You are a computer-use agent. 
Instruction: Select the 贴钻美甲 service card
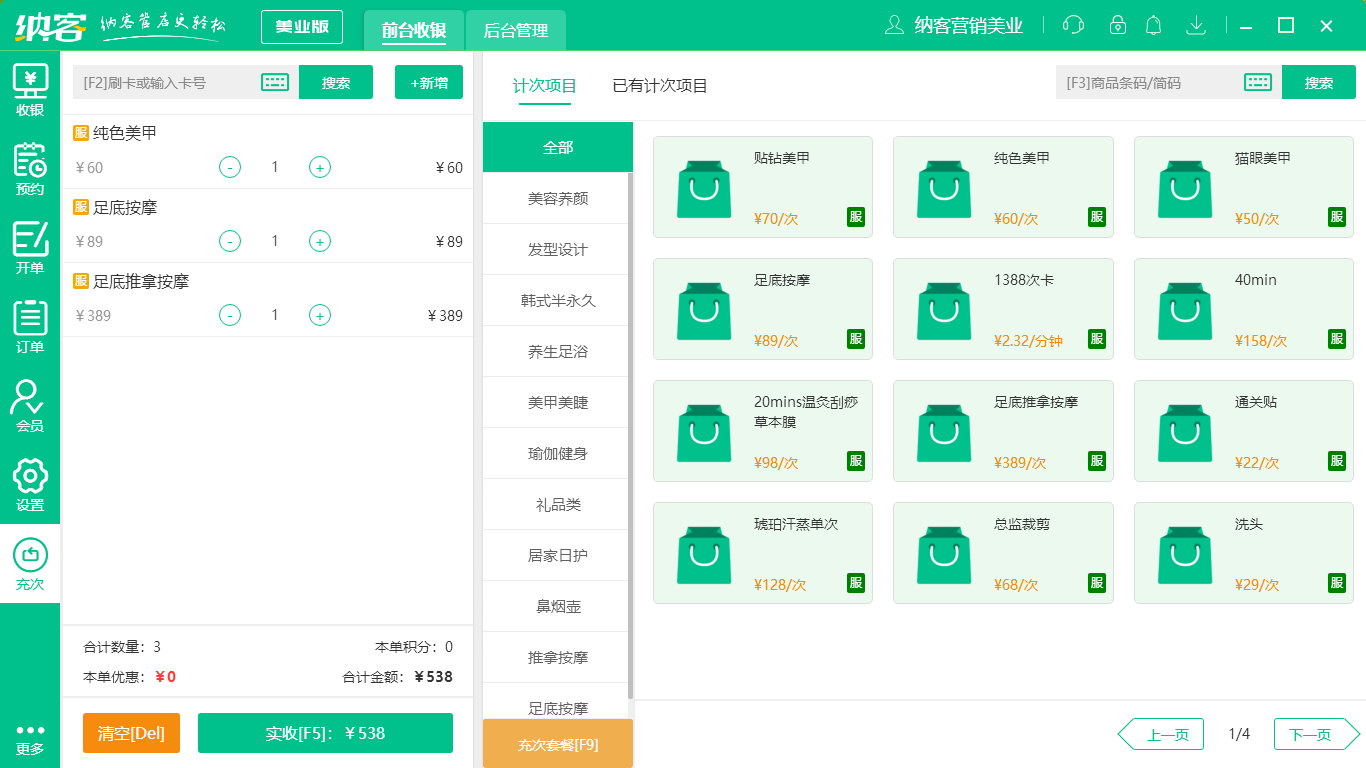click(x=762, y=187)
